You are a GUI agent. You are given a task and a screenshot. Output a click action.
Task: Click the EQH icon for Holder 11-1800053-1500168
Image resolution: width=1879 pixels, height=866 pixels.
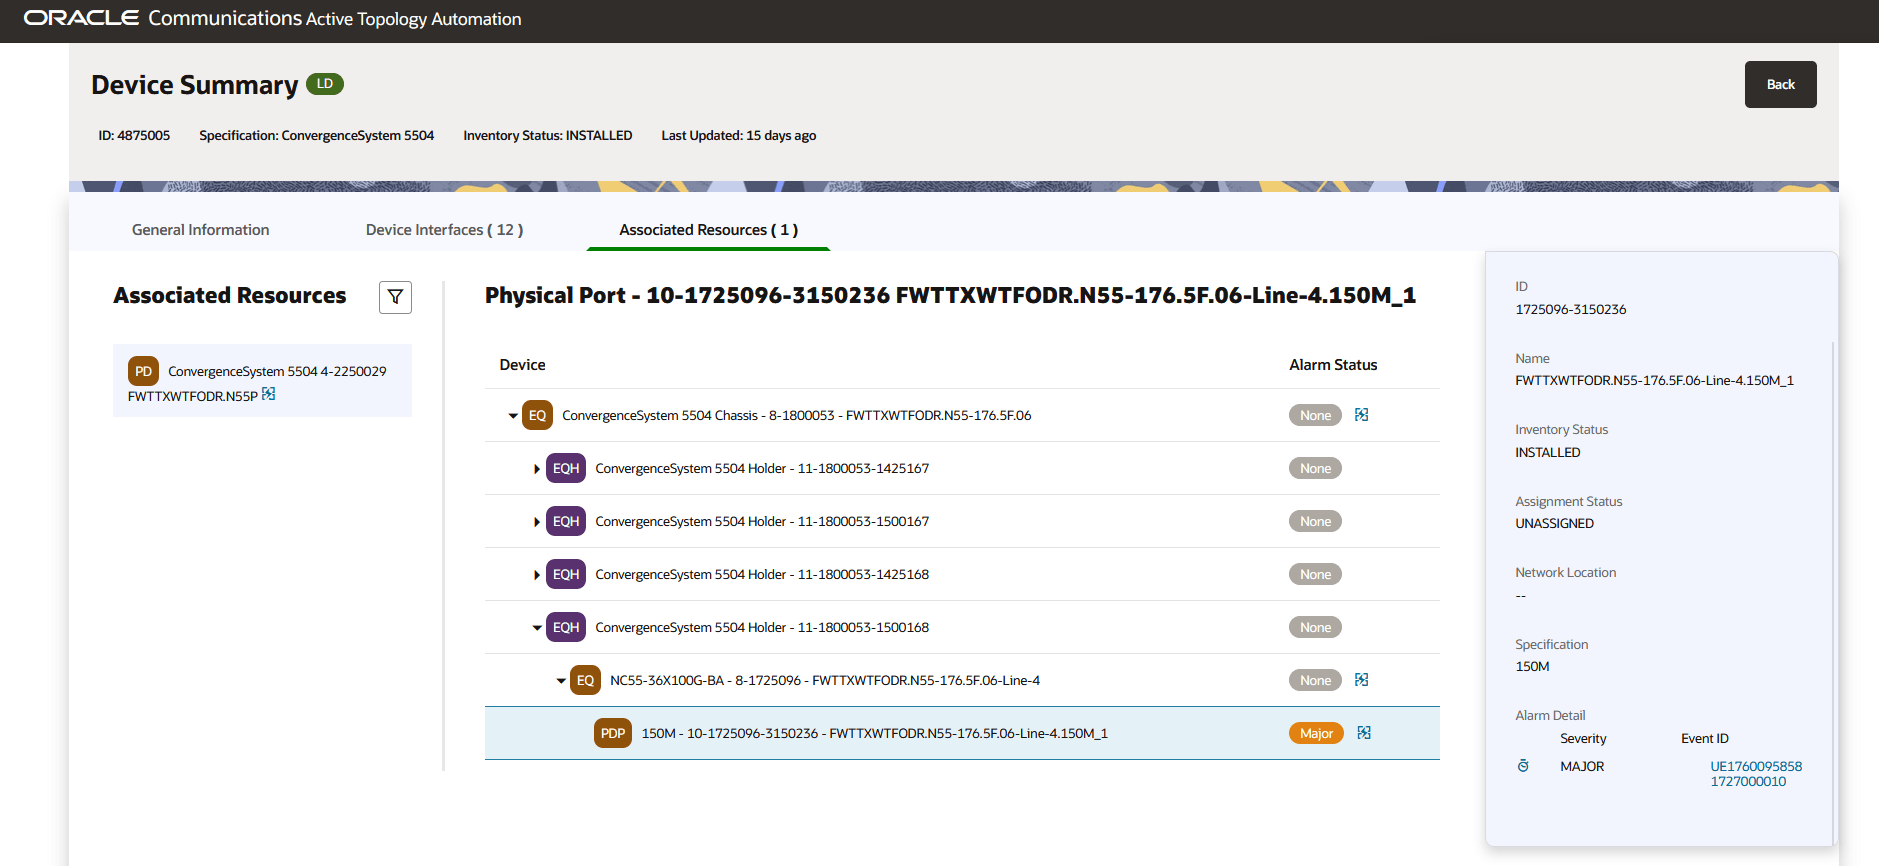566,627
